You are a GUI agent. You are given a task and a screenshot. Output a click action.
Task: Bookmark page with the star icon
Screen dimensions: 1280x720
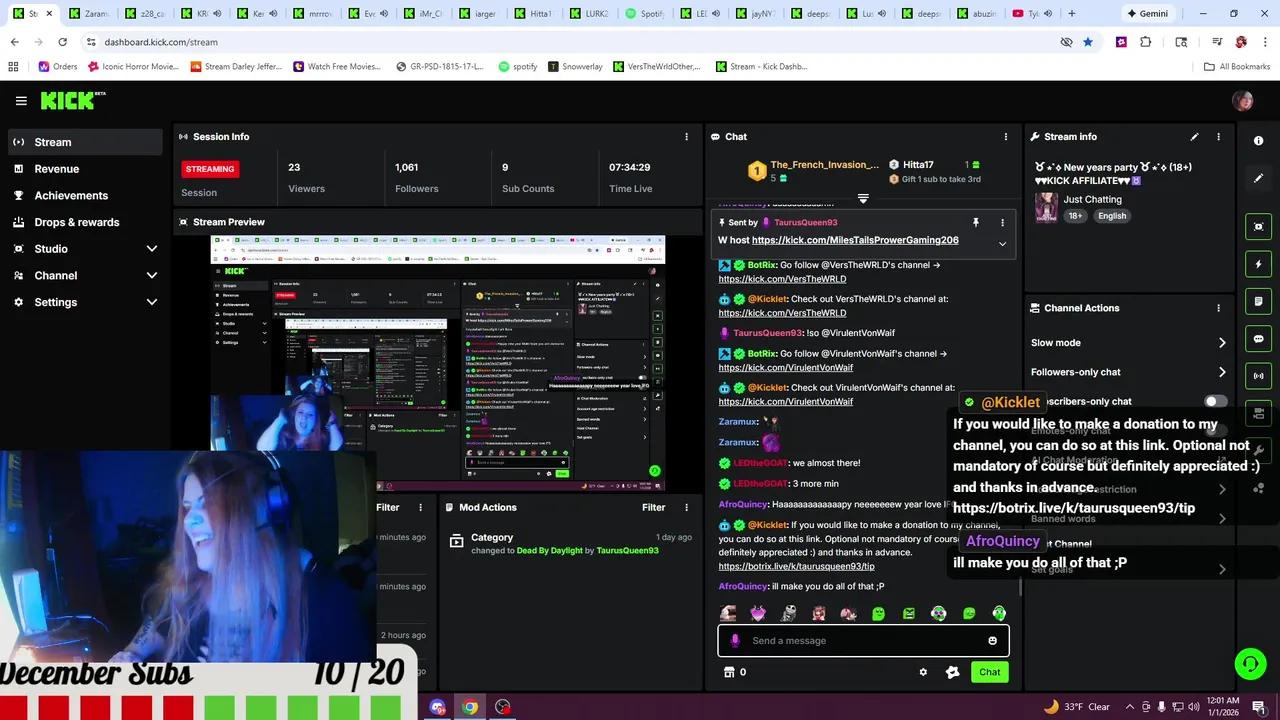1088,42
